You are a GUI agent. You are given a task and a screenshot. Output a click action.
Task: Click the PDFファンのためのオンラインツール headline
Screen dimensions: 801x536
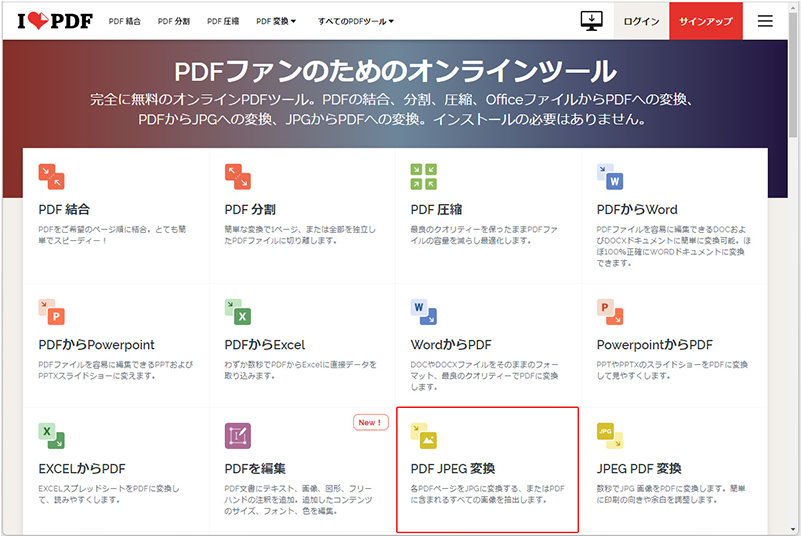395,71
